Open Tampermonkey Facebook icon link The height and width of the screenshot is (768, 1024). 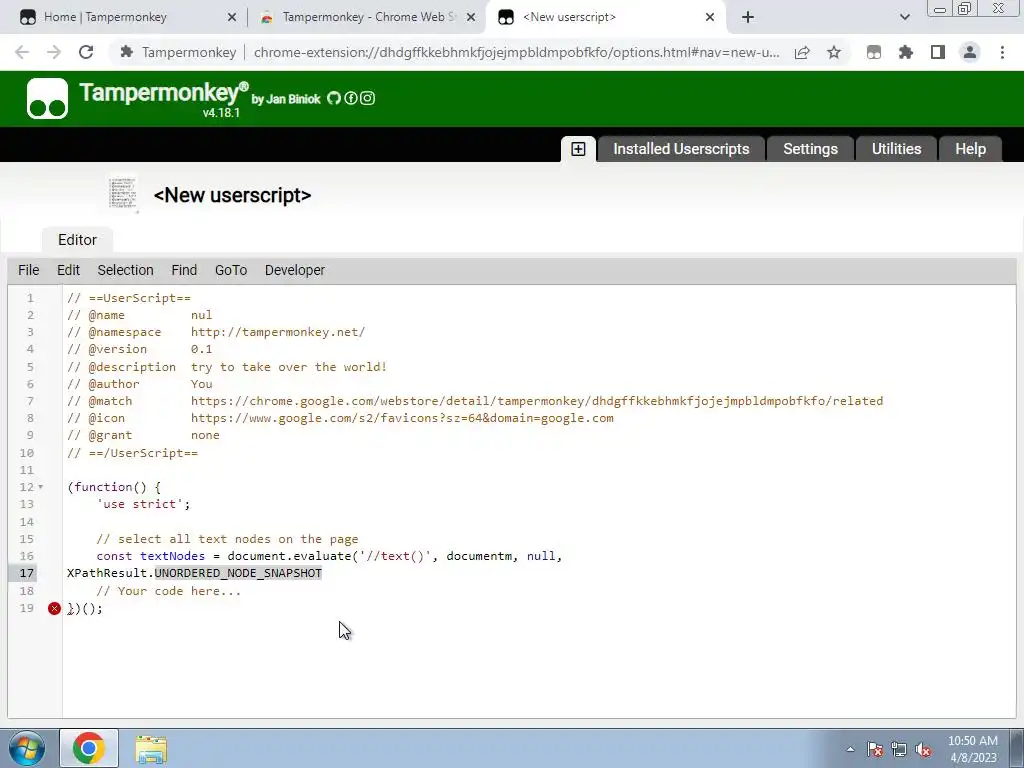351,98
